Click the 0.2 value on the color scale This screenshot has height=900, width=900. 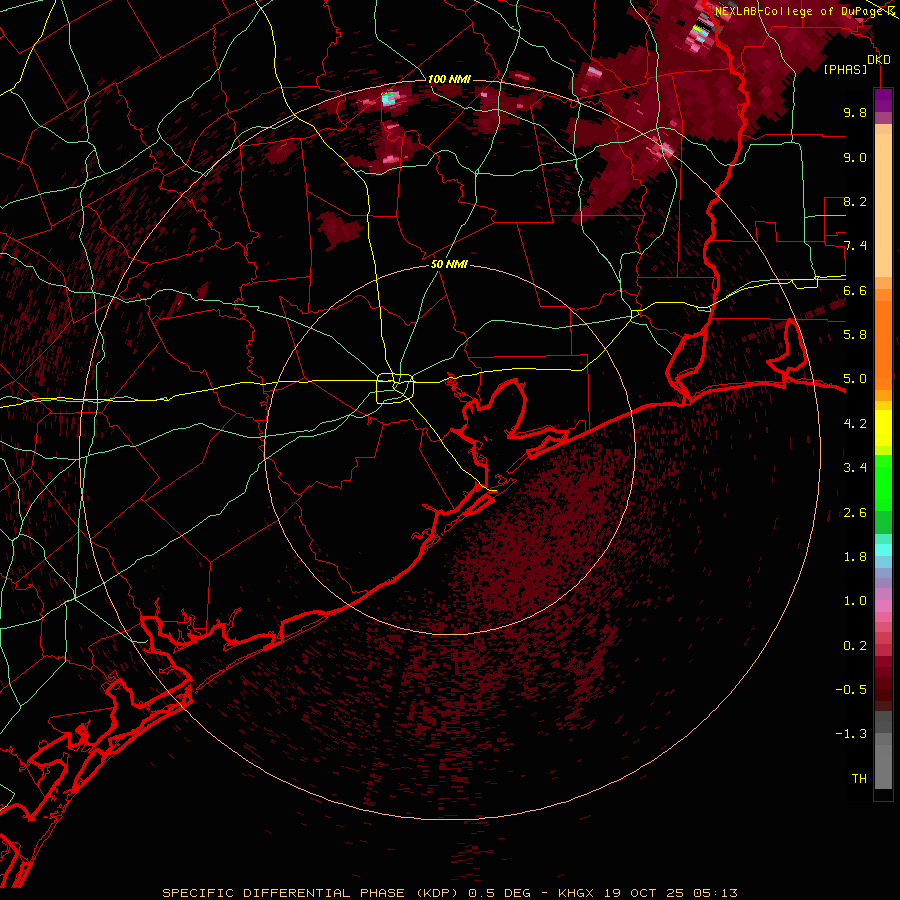pyautogui.click(x=855, y=646)
